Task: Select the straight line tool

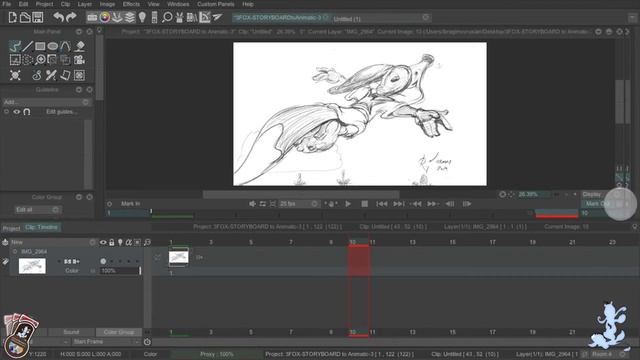Action: (27, 46)
